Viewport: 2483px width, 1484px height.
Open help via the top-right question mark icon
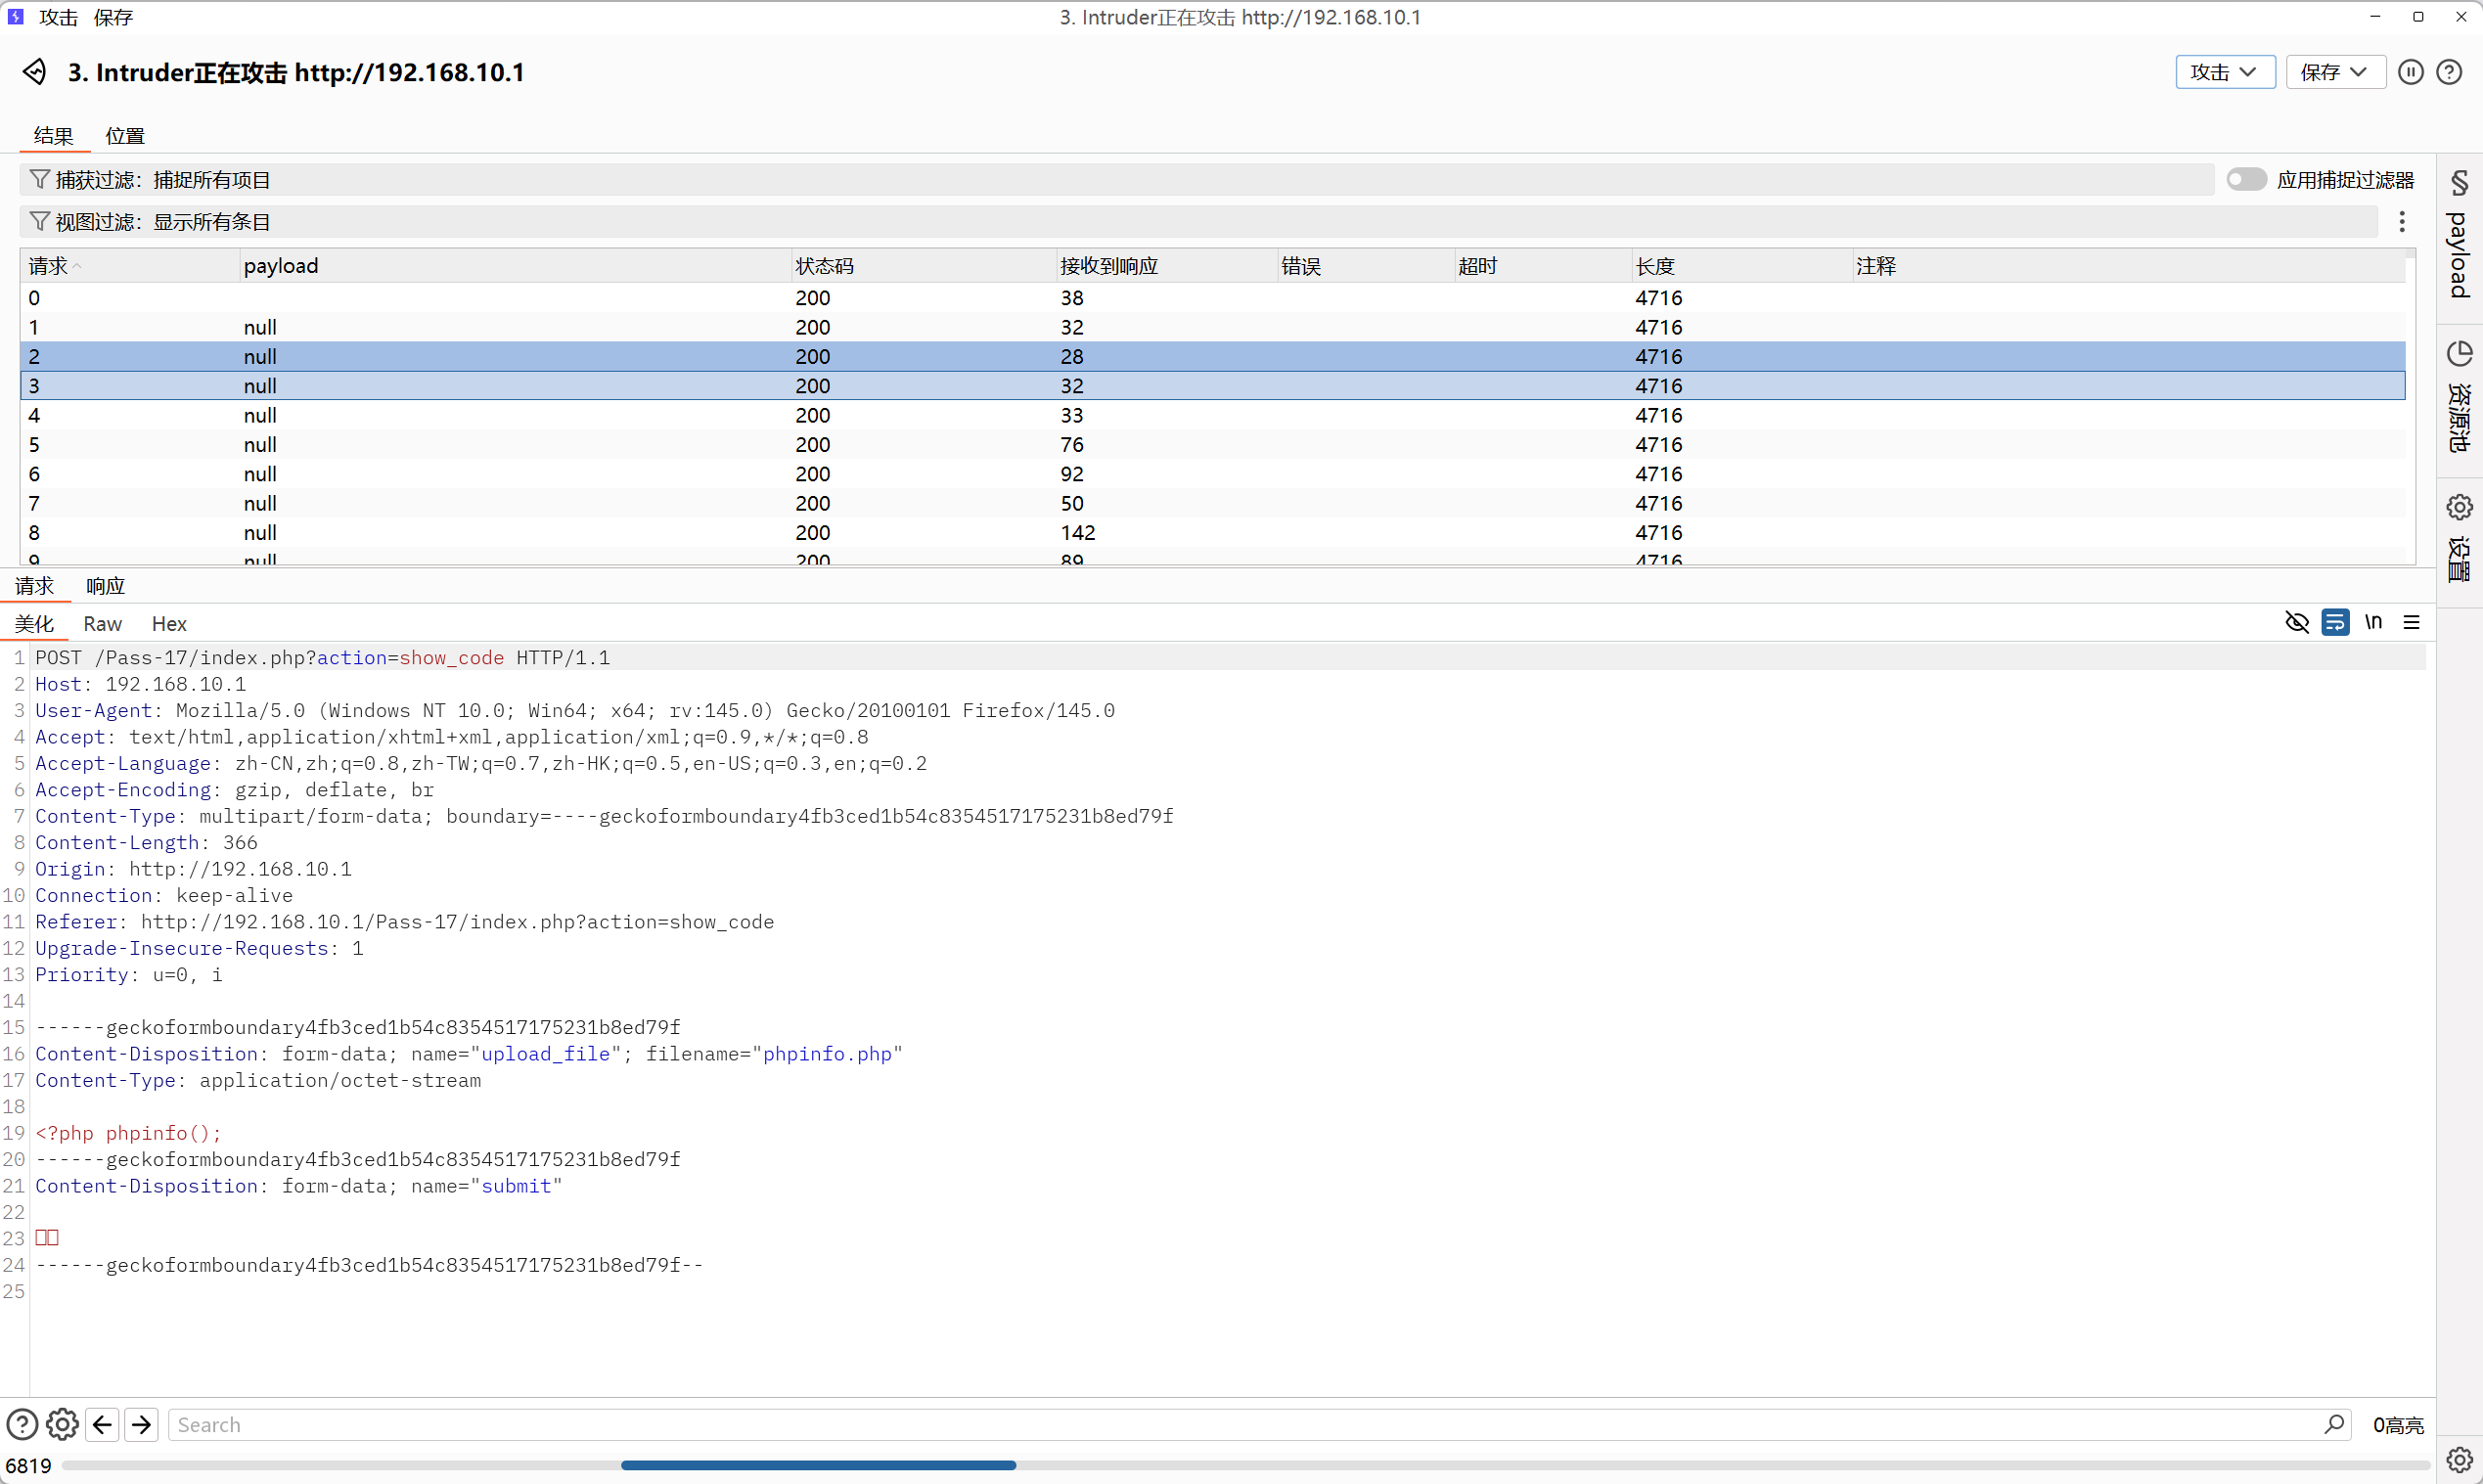2449,72
